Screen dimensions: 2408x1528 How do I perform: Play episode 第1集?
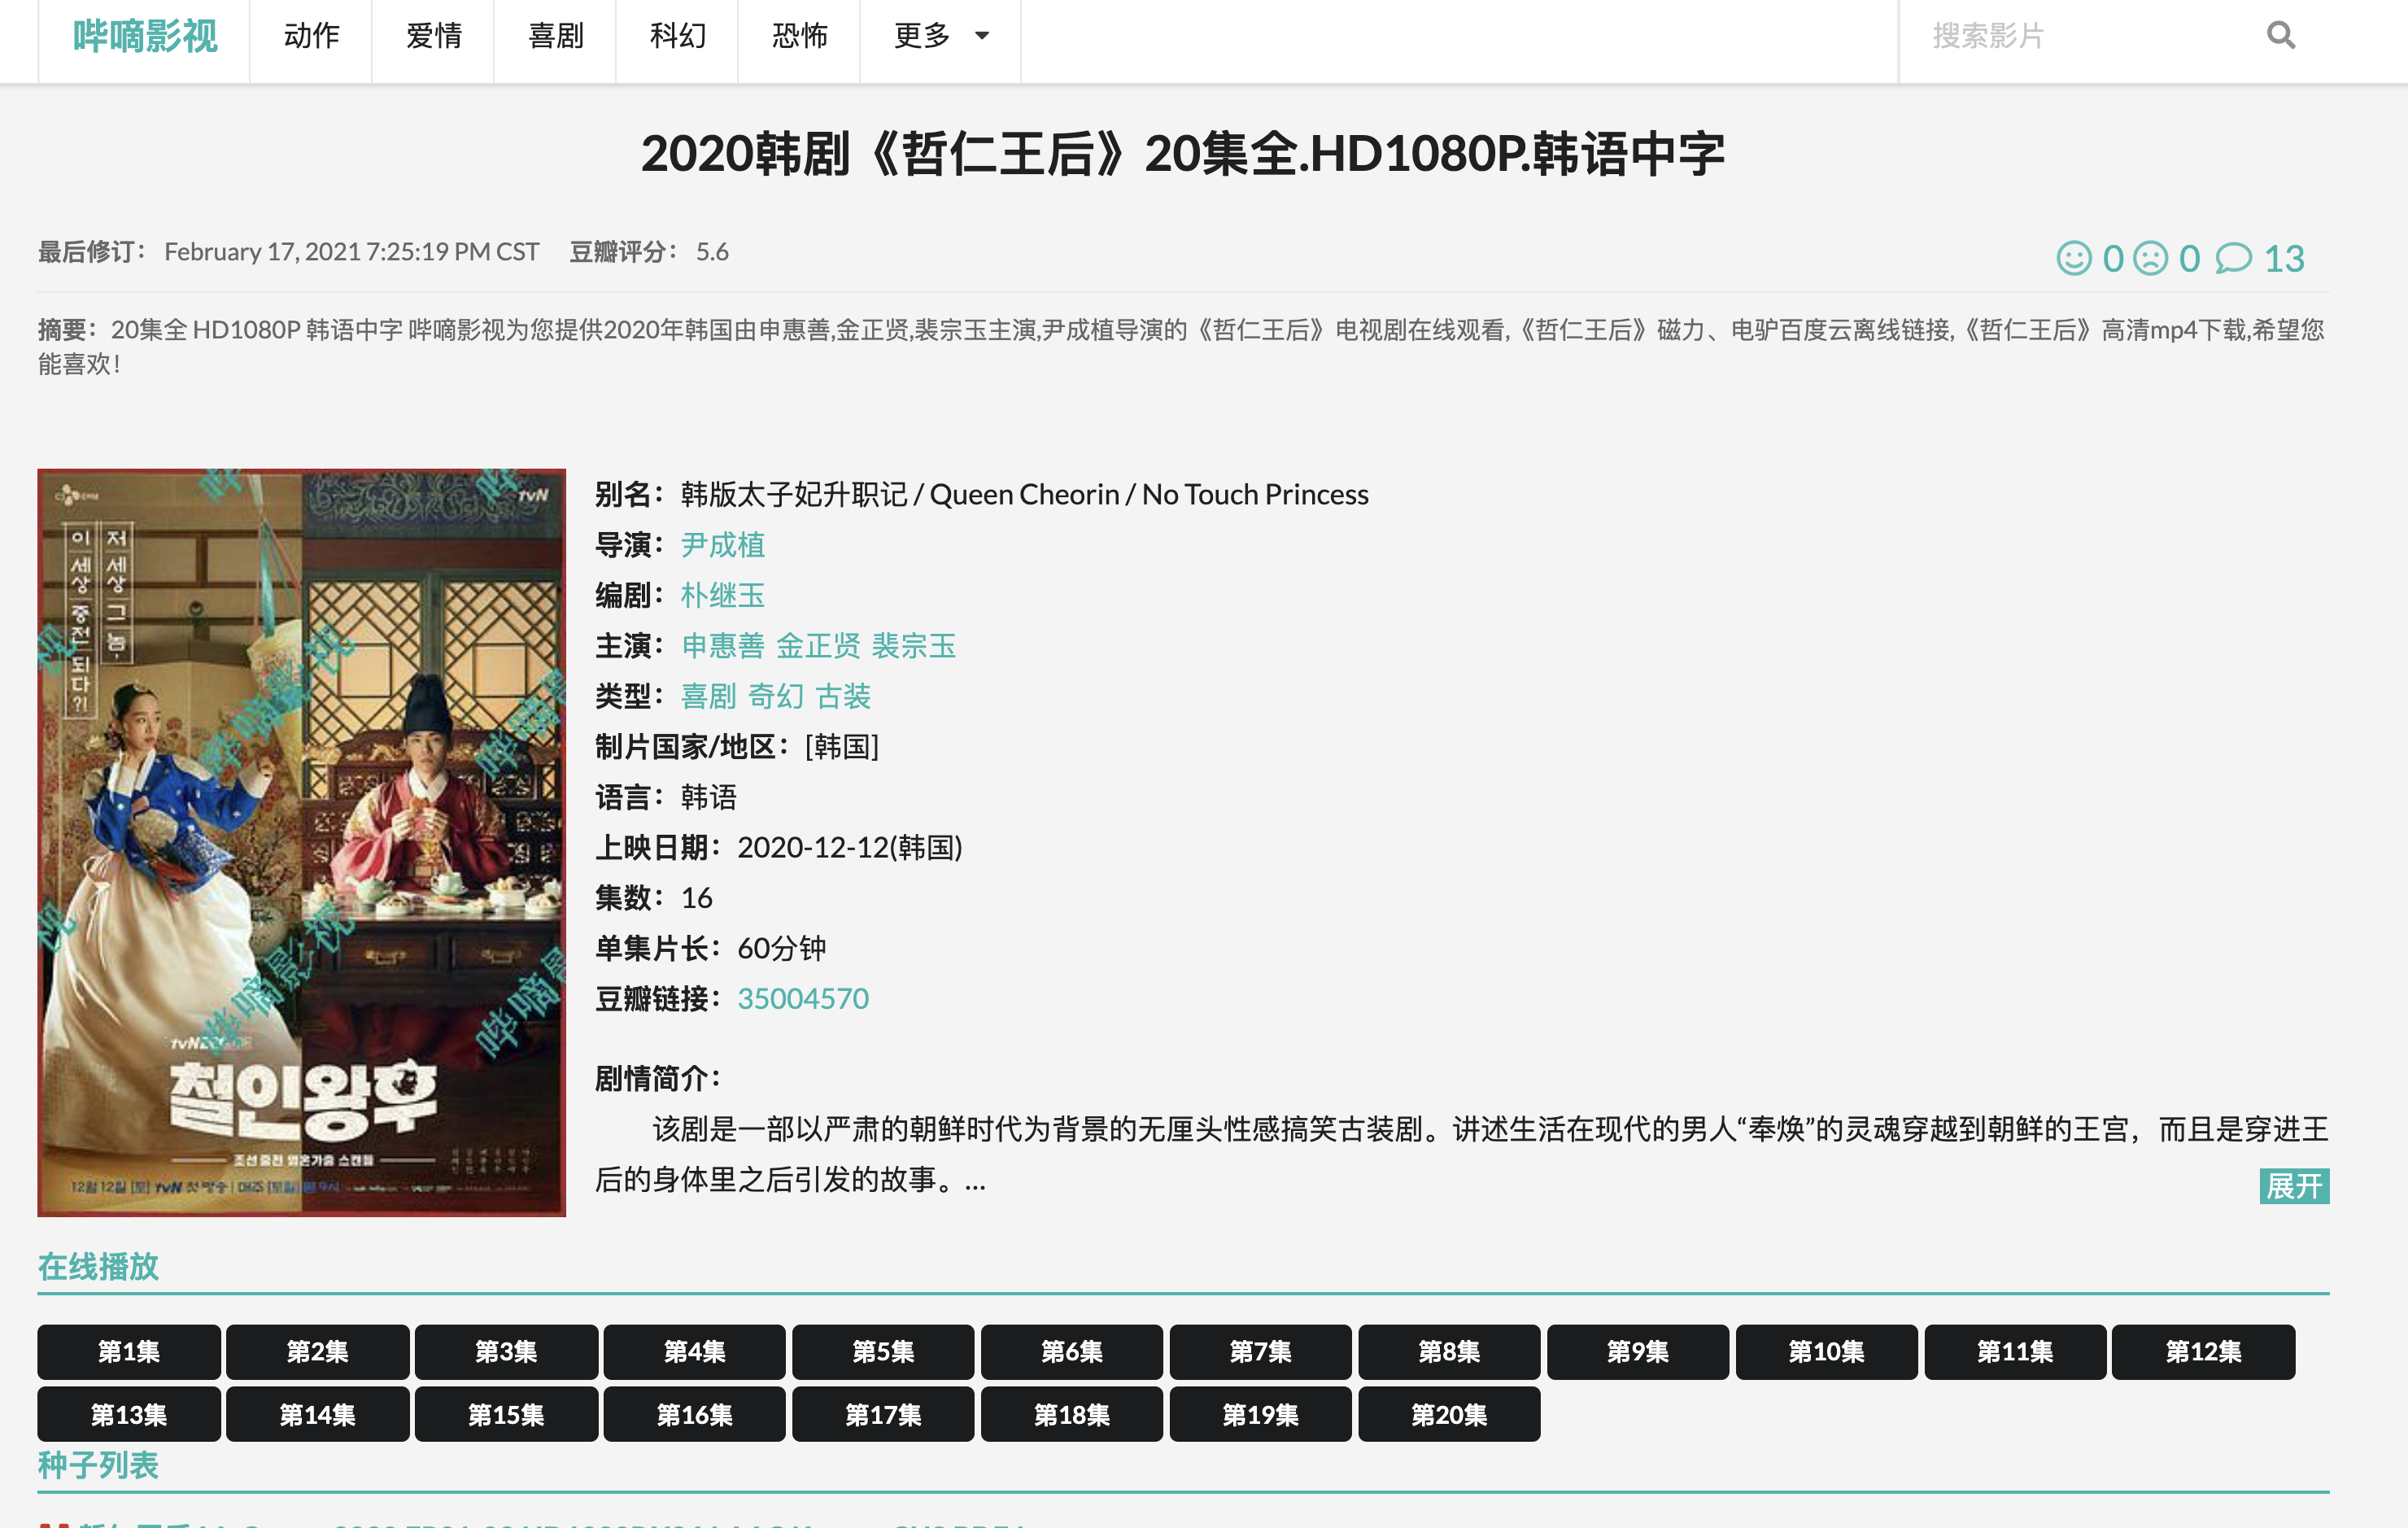pos(129,1352)
